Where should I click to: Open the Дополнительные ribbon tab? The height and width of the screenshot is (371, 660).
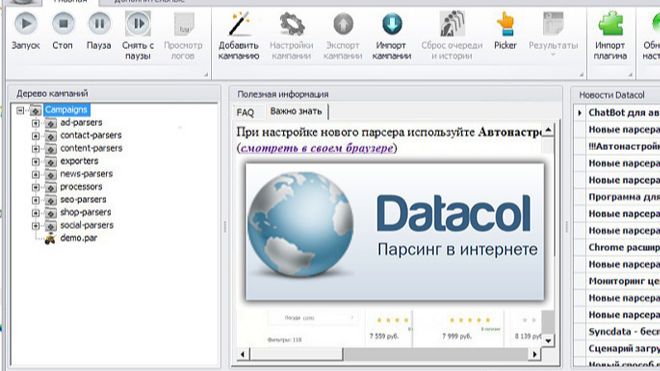pos(149,1)
